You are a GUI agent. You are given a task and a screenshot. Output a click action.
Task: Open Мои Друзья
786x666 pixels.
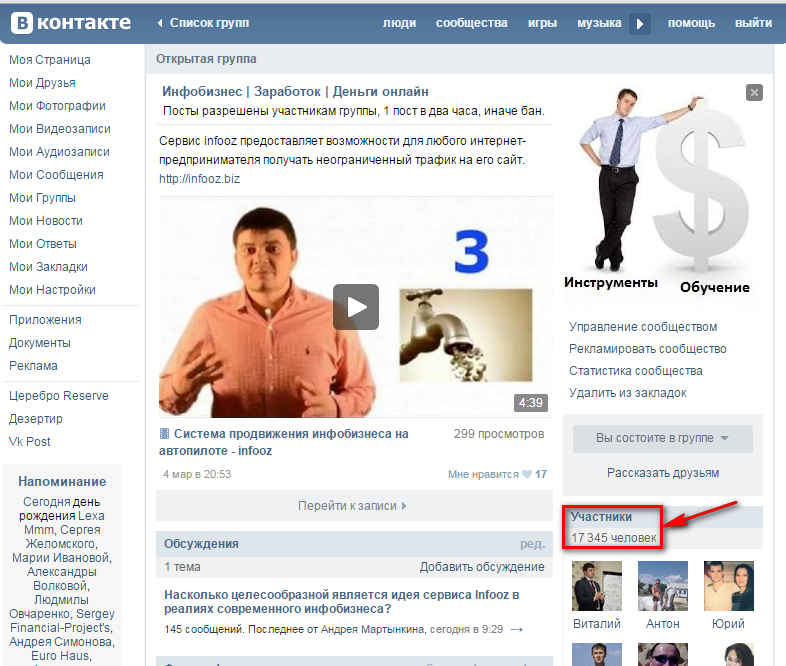click(x=42, y=83)
